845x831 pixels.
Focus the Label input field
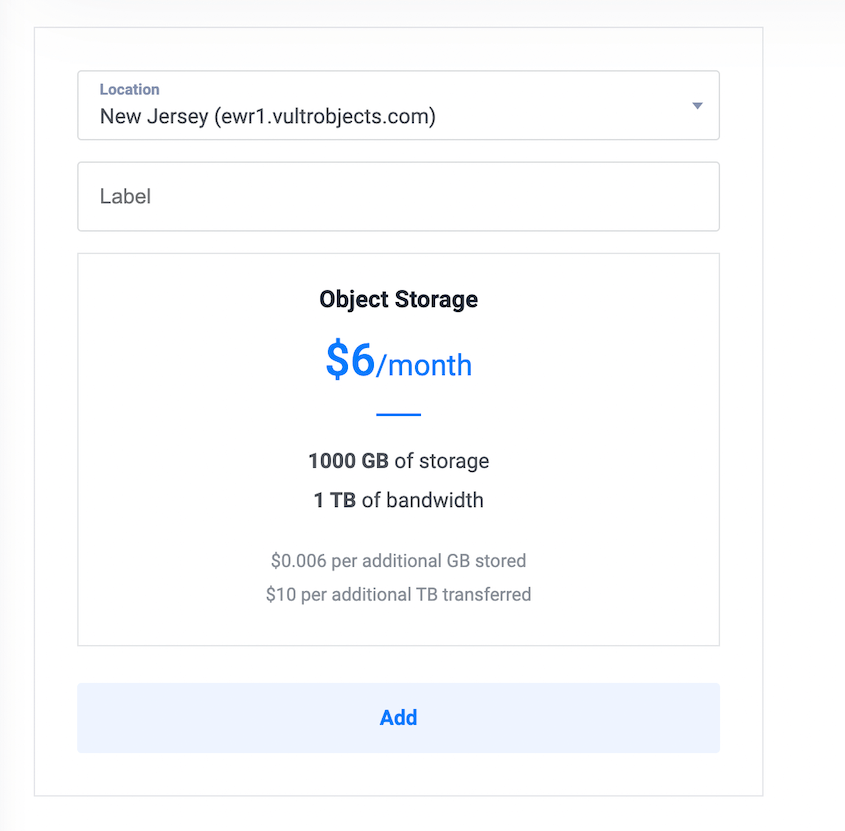(x=398, y=196)
